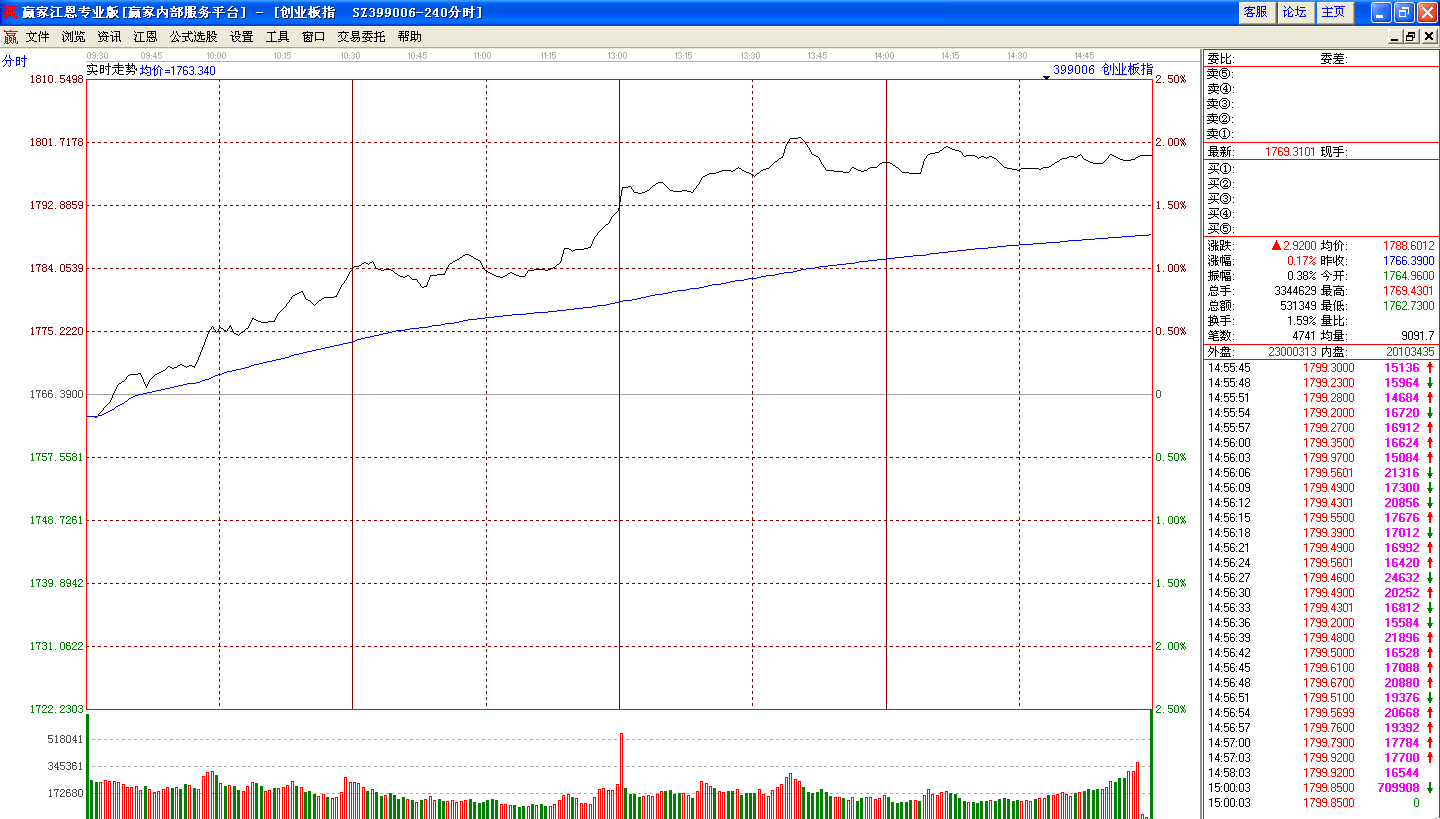This screenshot has height=819, width=1440.
Task: Click the latest price 1769.3101
Action: [x=1291, y=152]
